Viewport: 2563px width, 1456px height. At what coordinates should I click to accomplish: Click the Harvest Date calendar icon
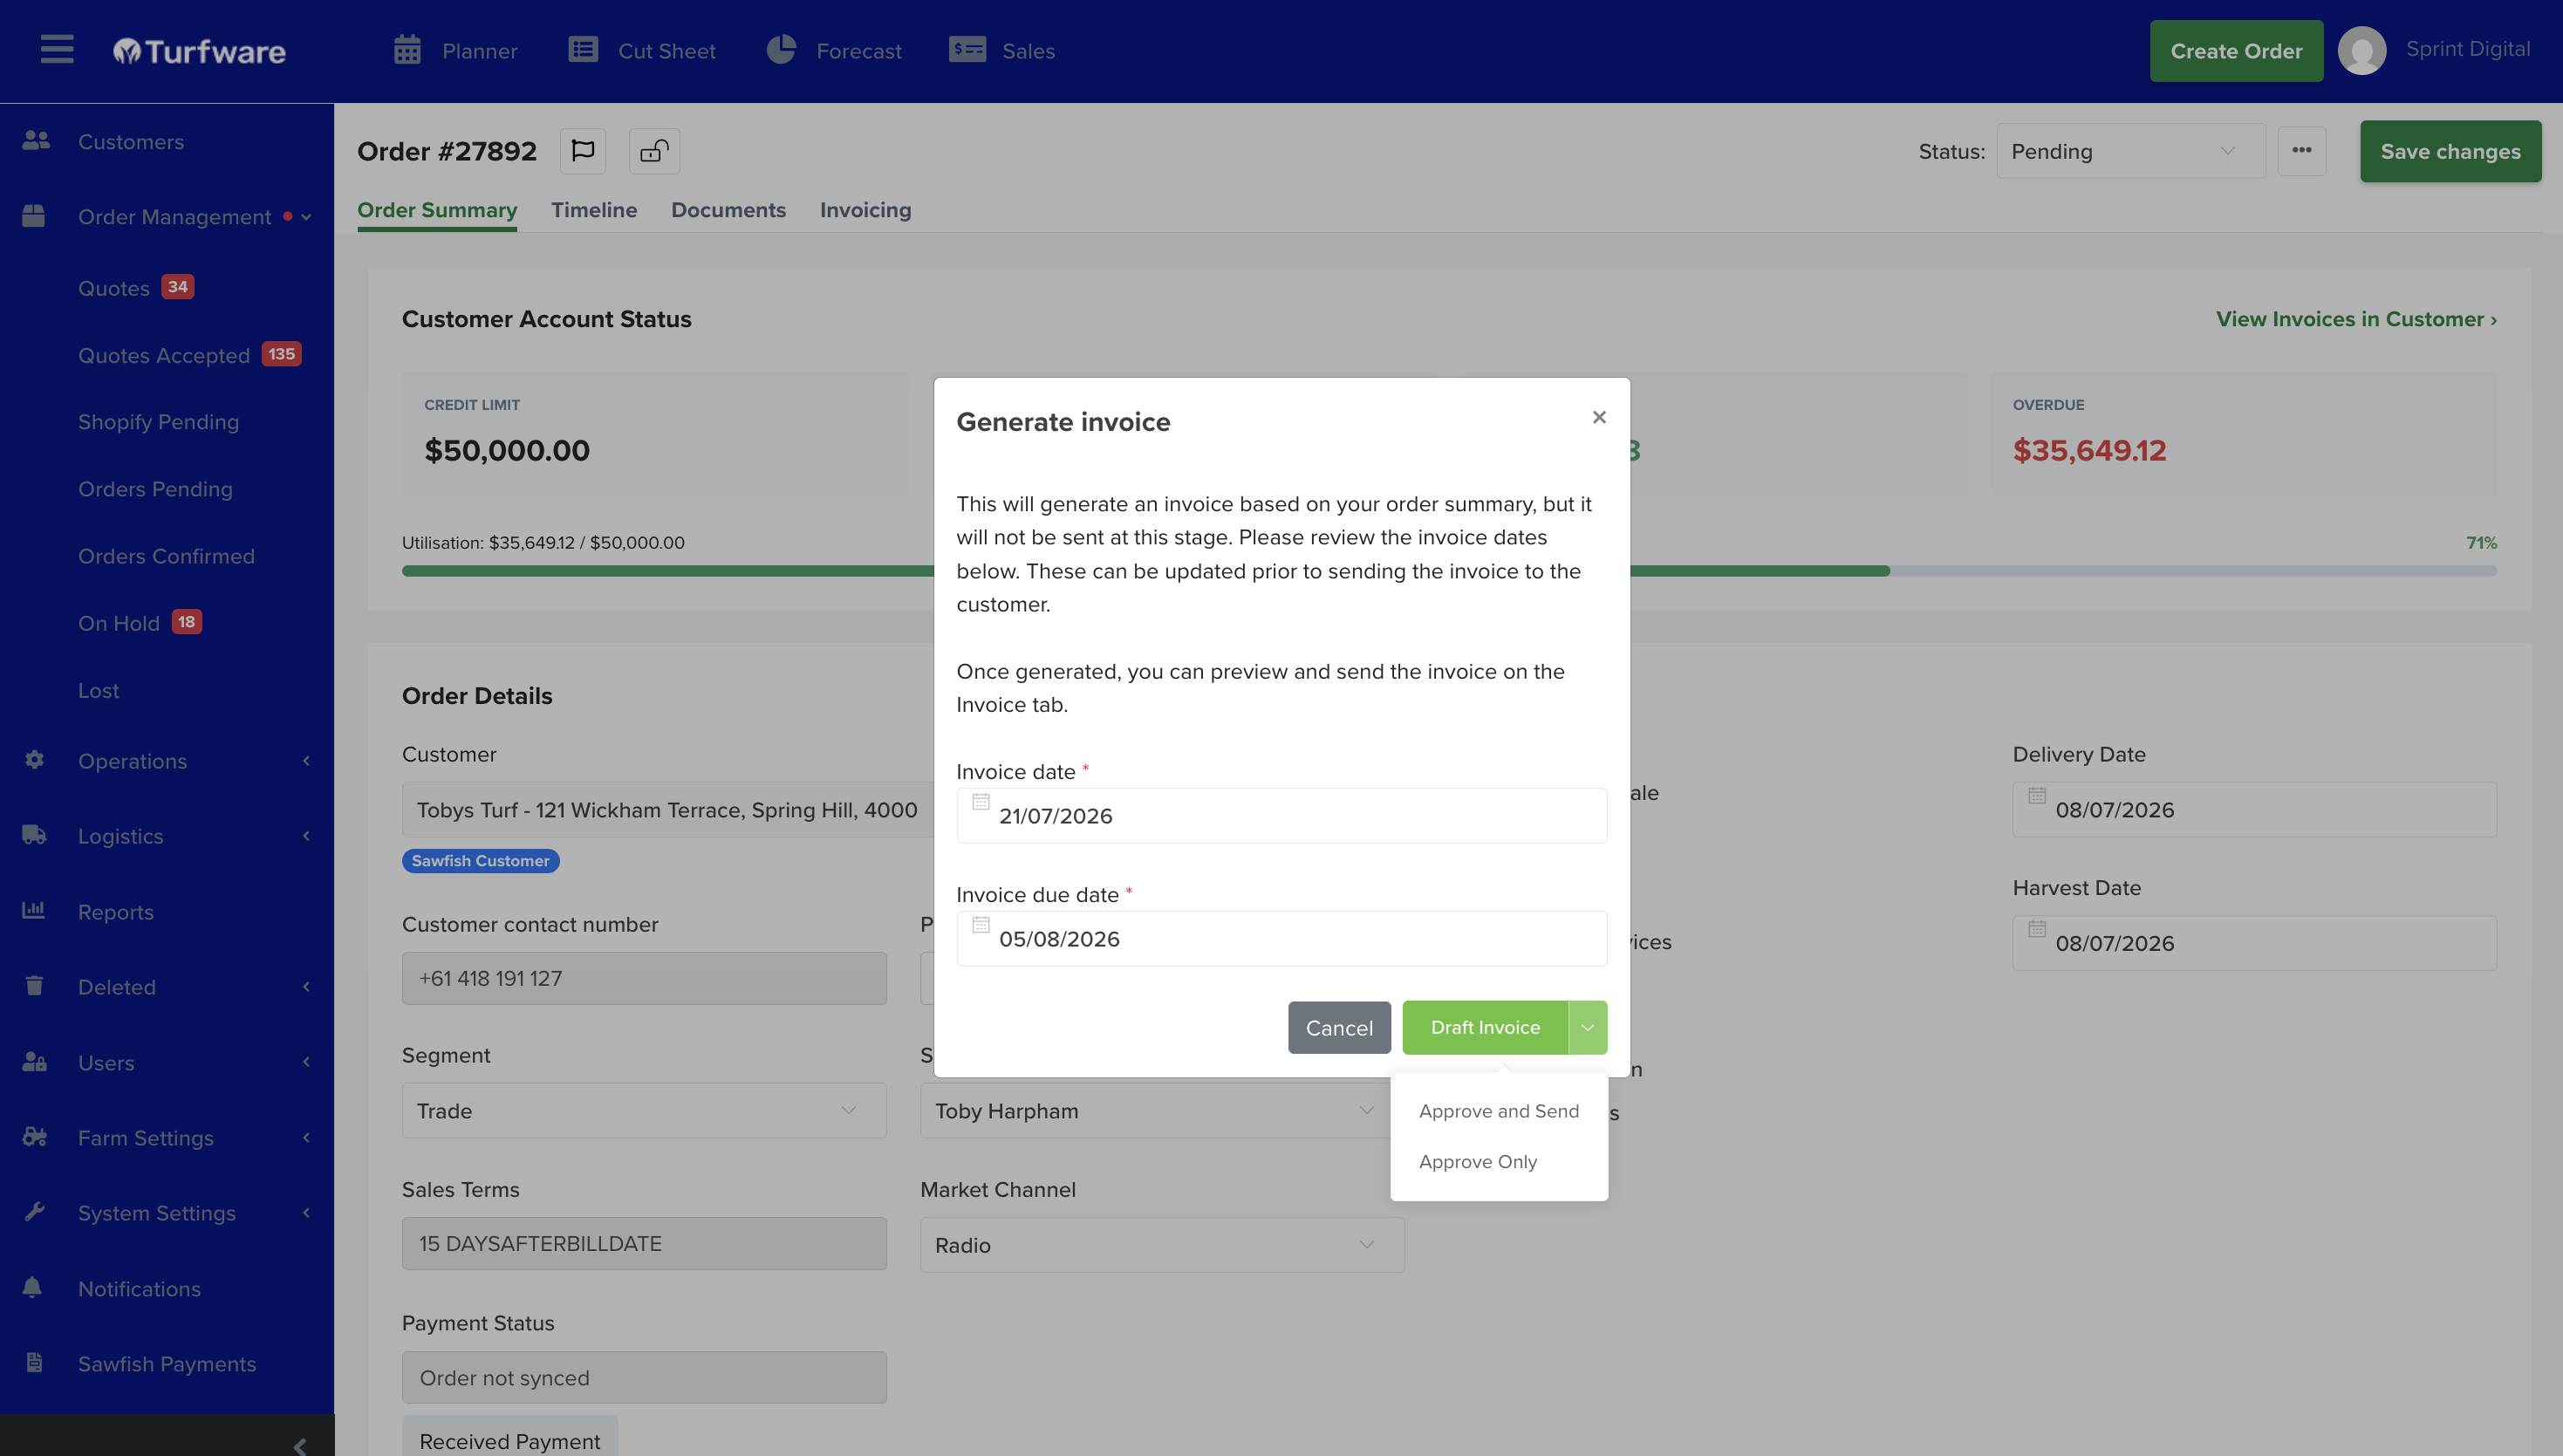pos(2037,929)
